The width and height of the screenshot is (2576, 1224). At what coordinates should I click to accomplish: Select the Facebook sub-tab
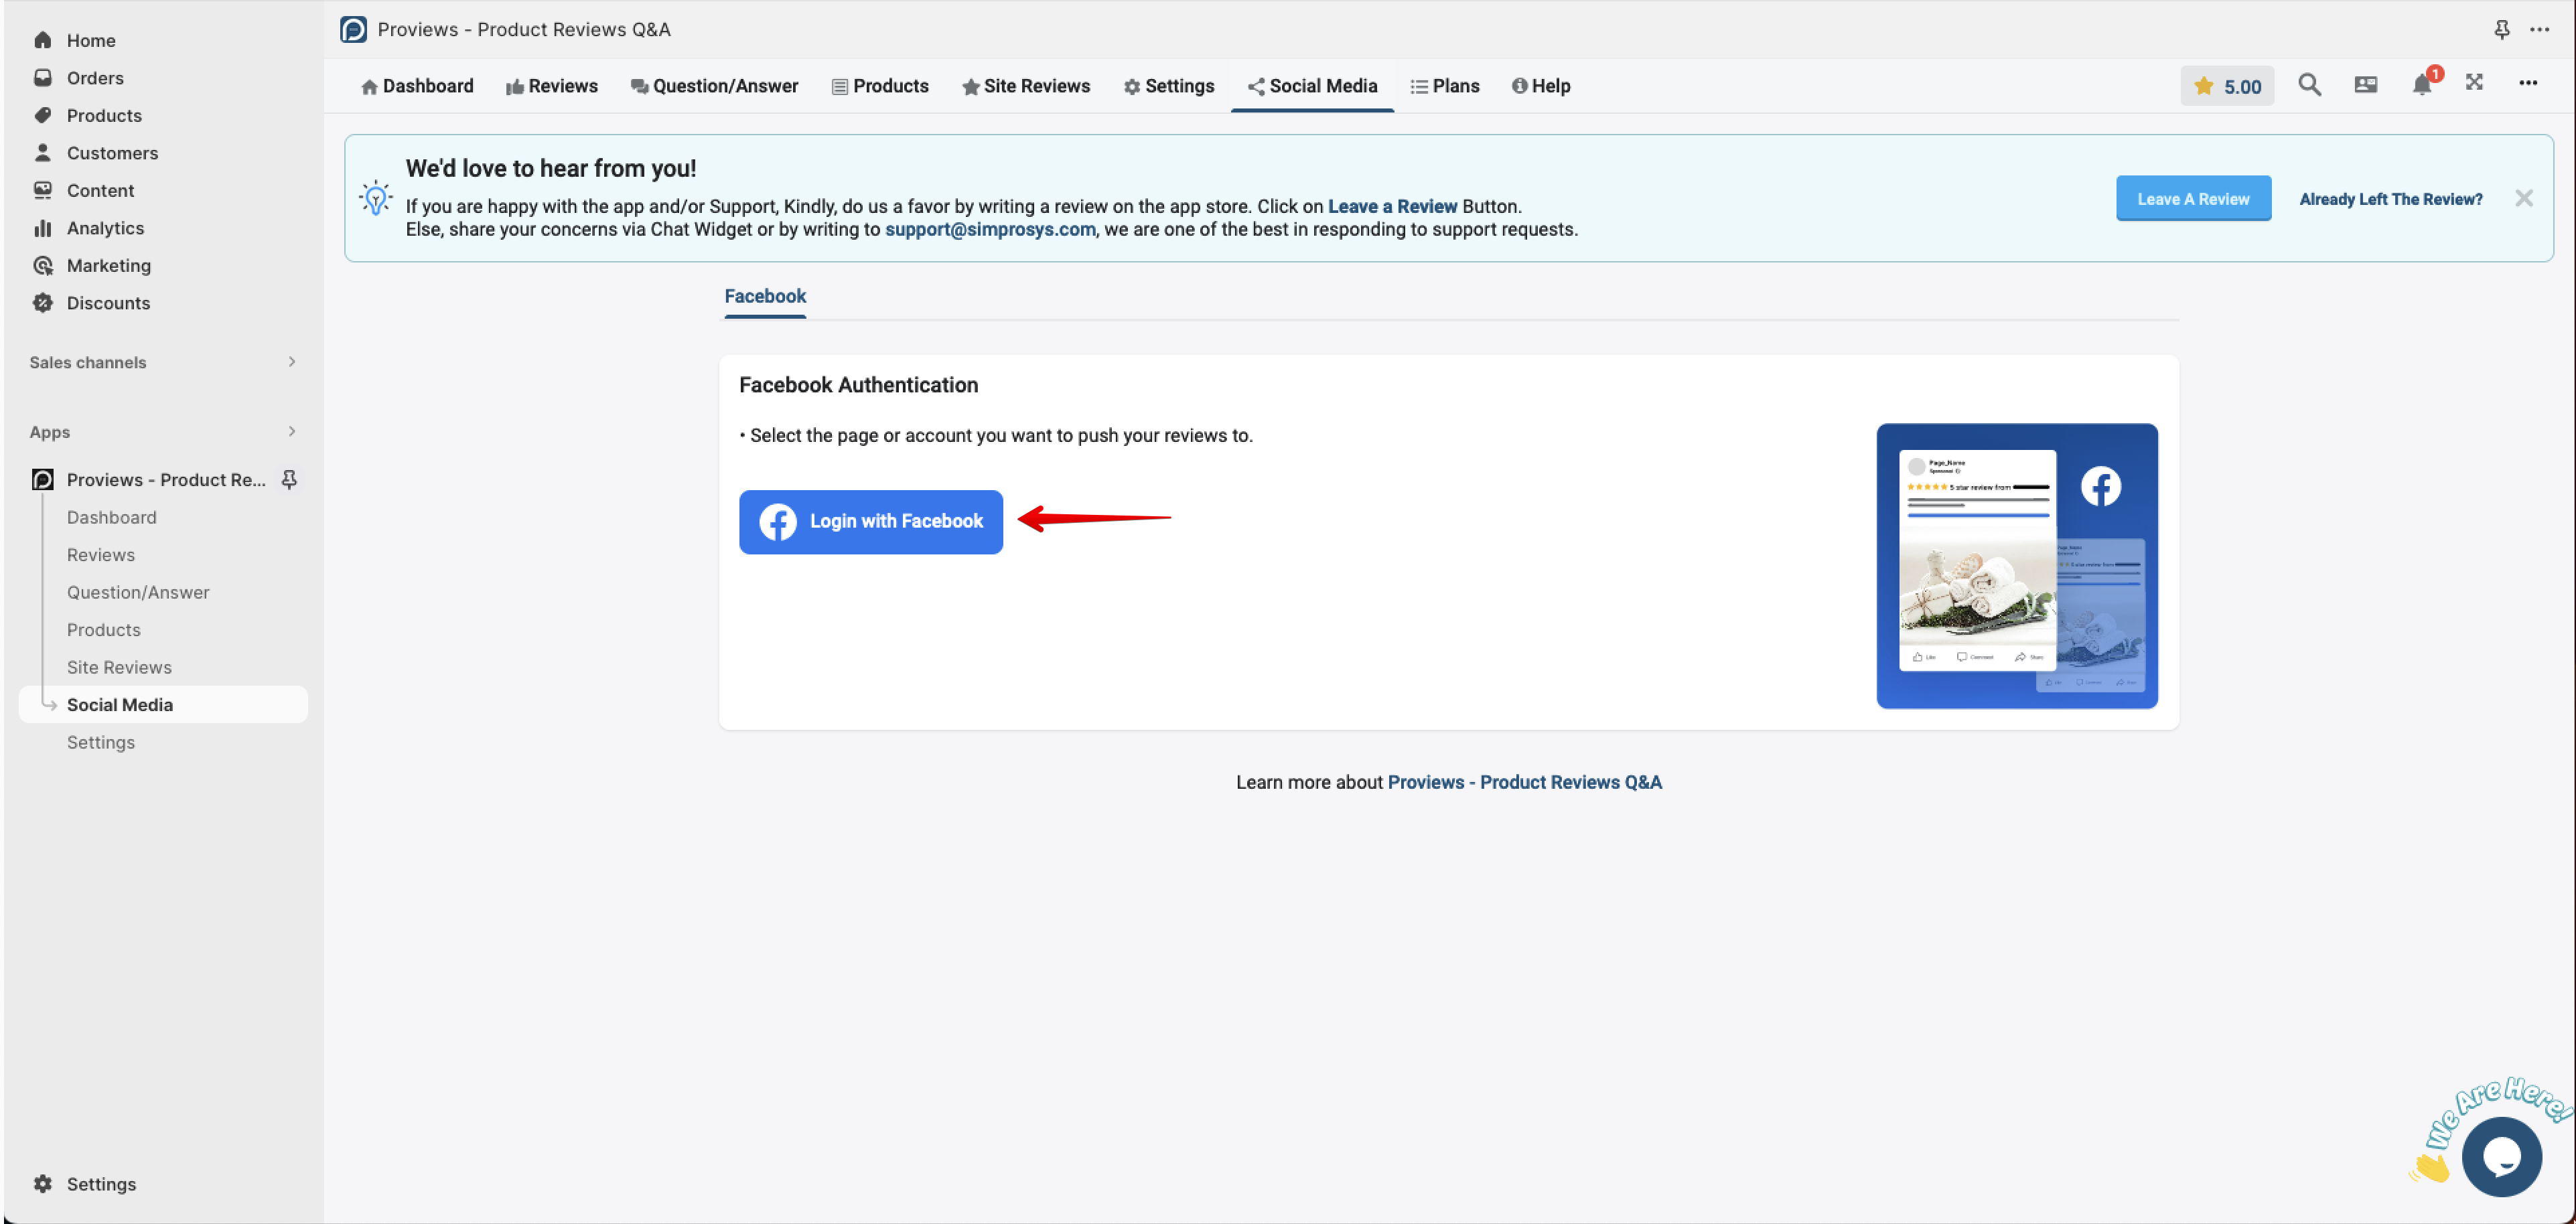click(x=765, y=297)
